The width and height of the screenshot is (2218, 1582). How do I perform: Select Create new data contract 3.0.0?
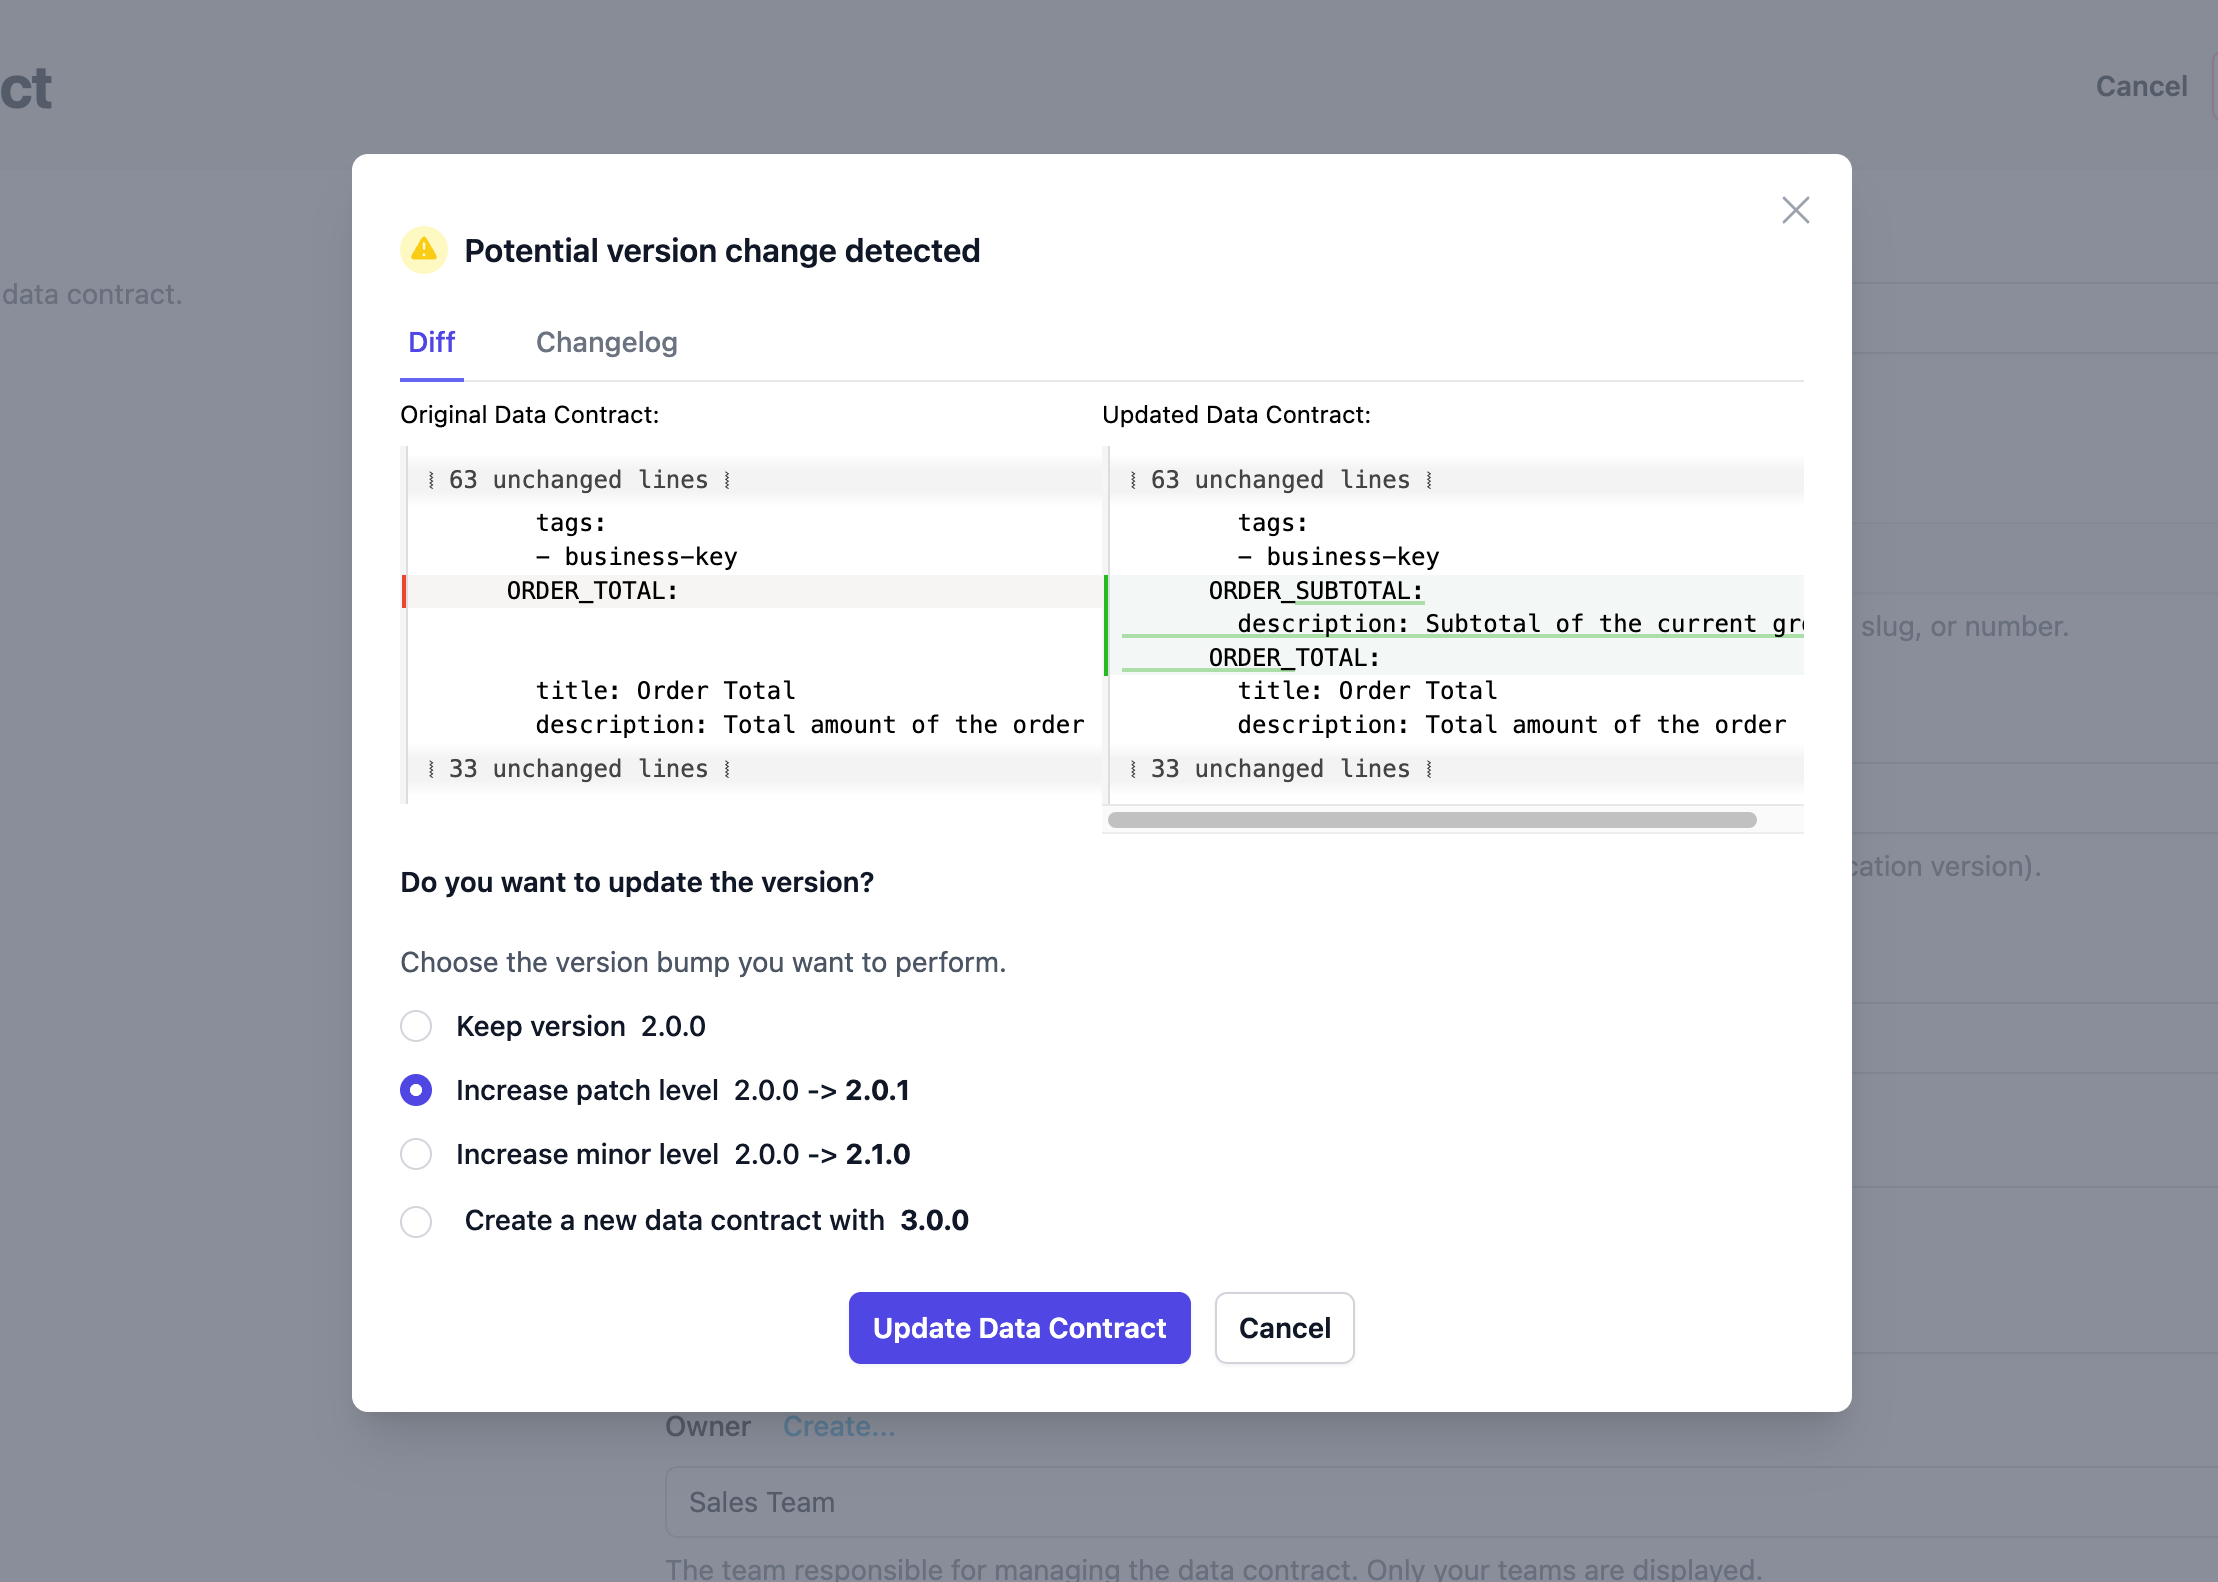click(x=416, y=1221)
